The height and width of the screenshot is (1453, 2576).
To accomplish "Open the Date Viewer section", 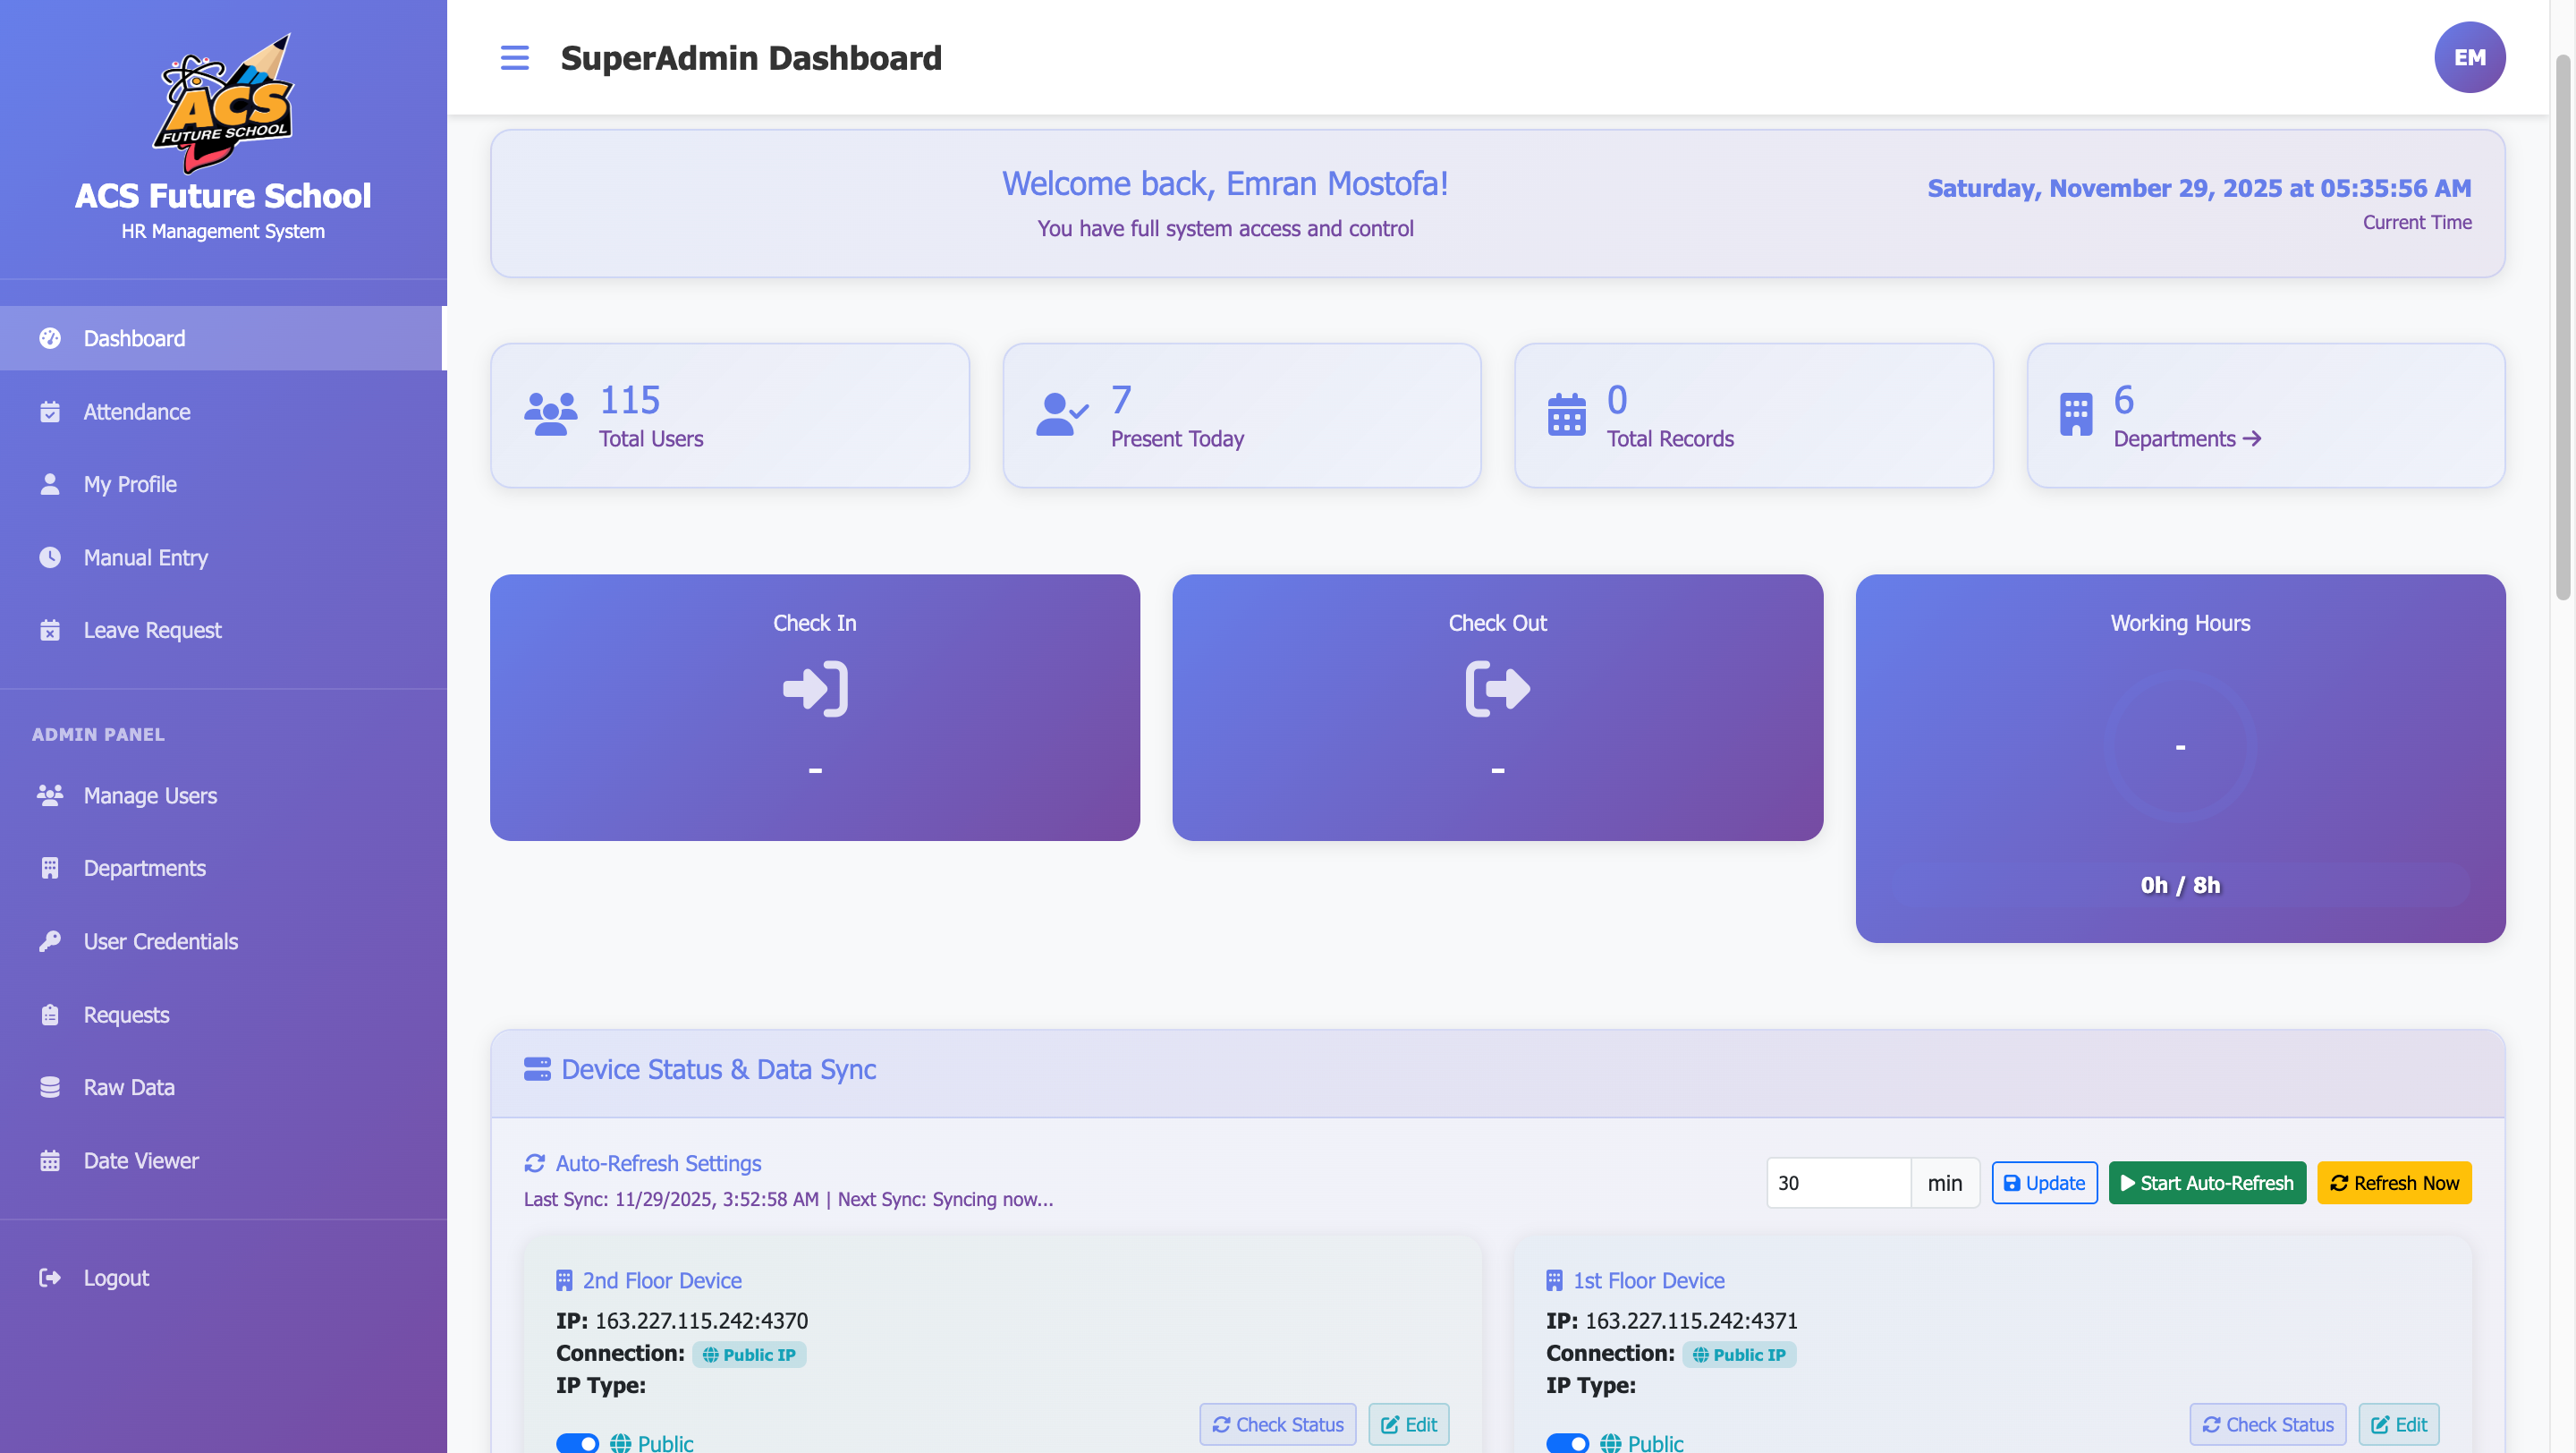I will [141, 1160].
